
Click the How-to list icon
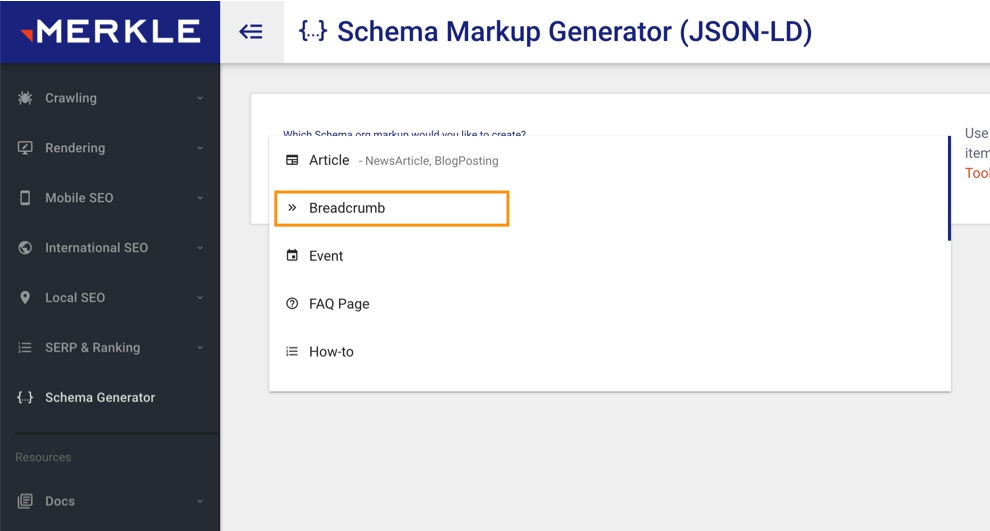292,351
